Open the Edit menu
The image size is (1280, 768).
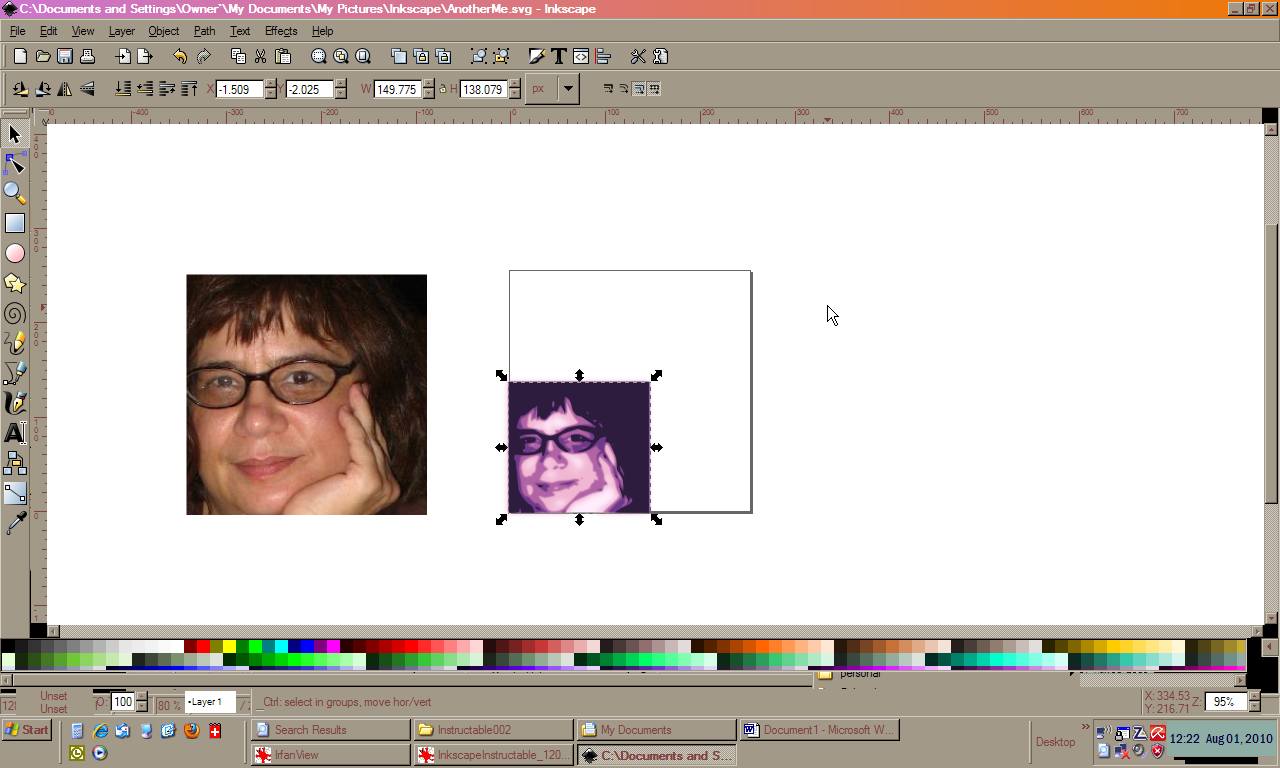point(48,31)
